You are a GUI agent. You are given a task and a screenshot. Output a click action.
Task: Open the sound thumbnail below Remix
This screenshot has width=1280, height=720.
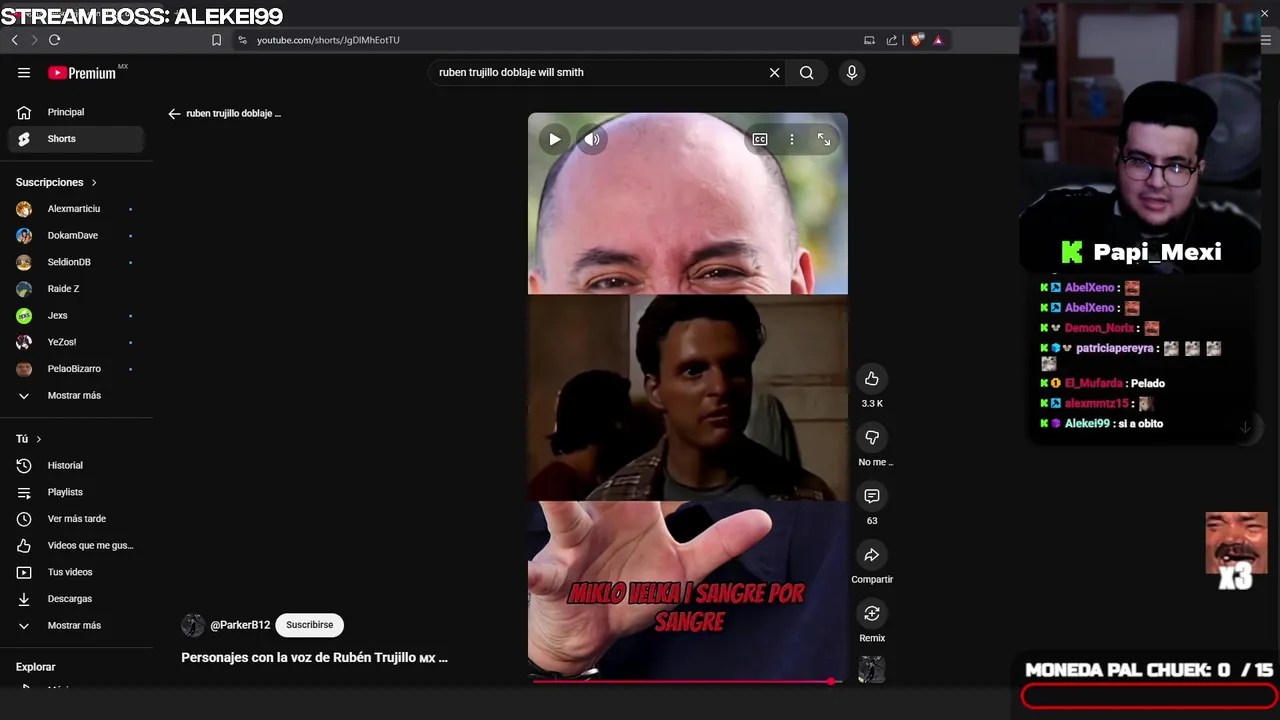click(872, 669)
